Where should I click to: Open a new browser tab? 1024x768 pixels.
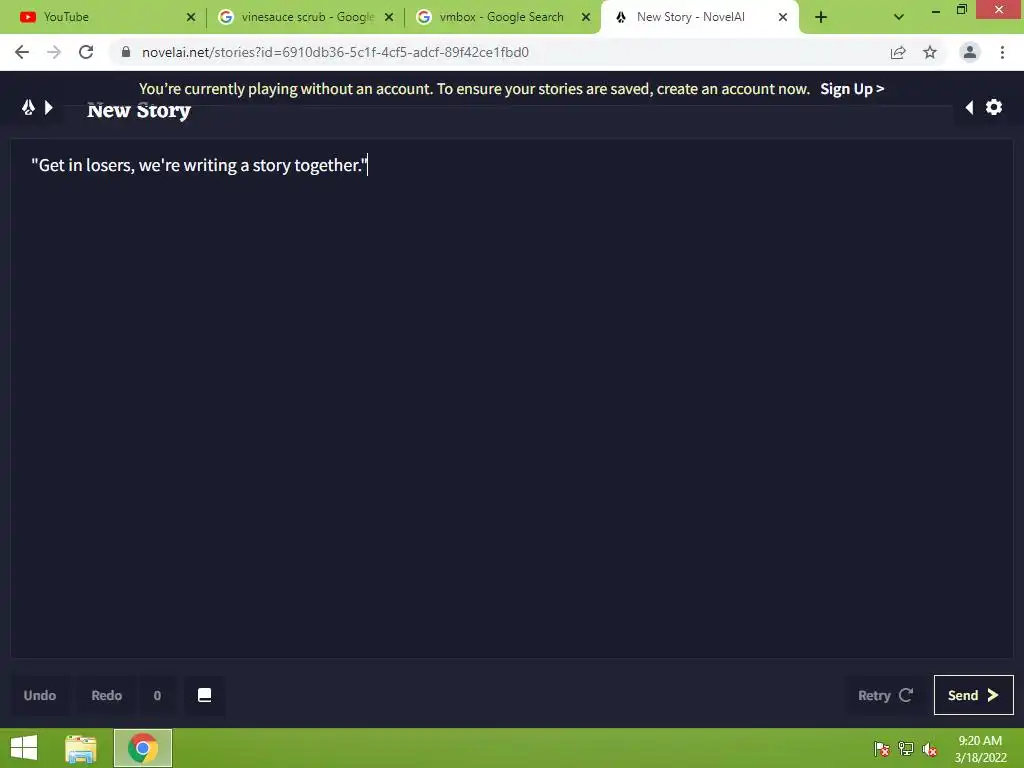pos(821,17)
